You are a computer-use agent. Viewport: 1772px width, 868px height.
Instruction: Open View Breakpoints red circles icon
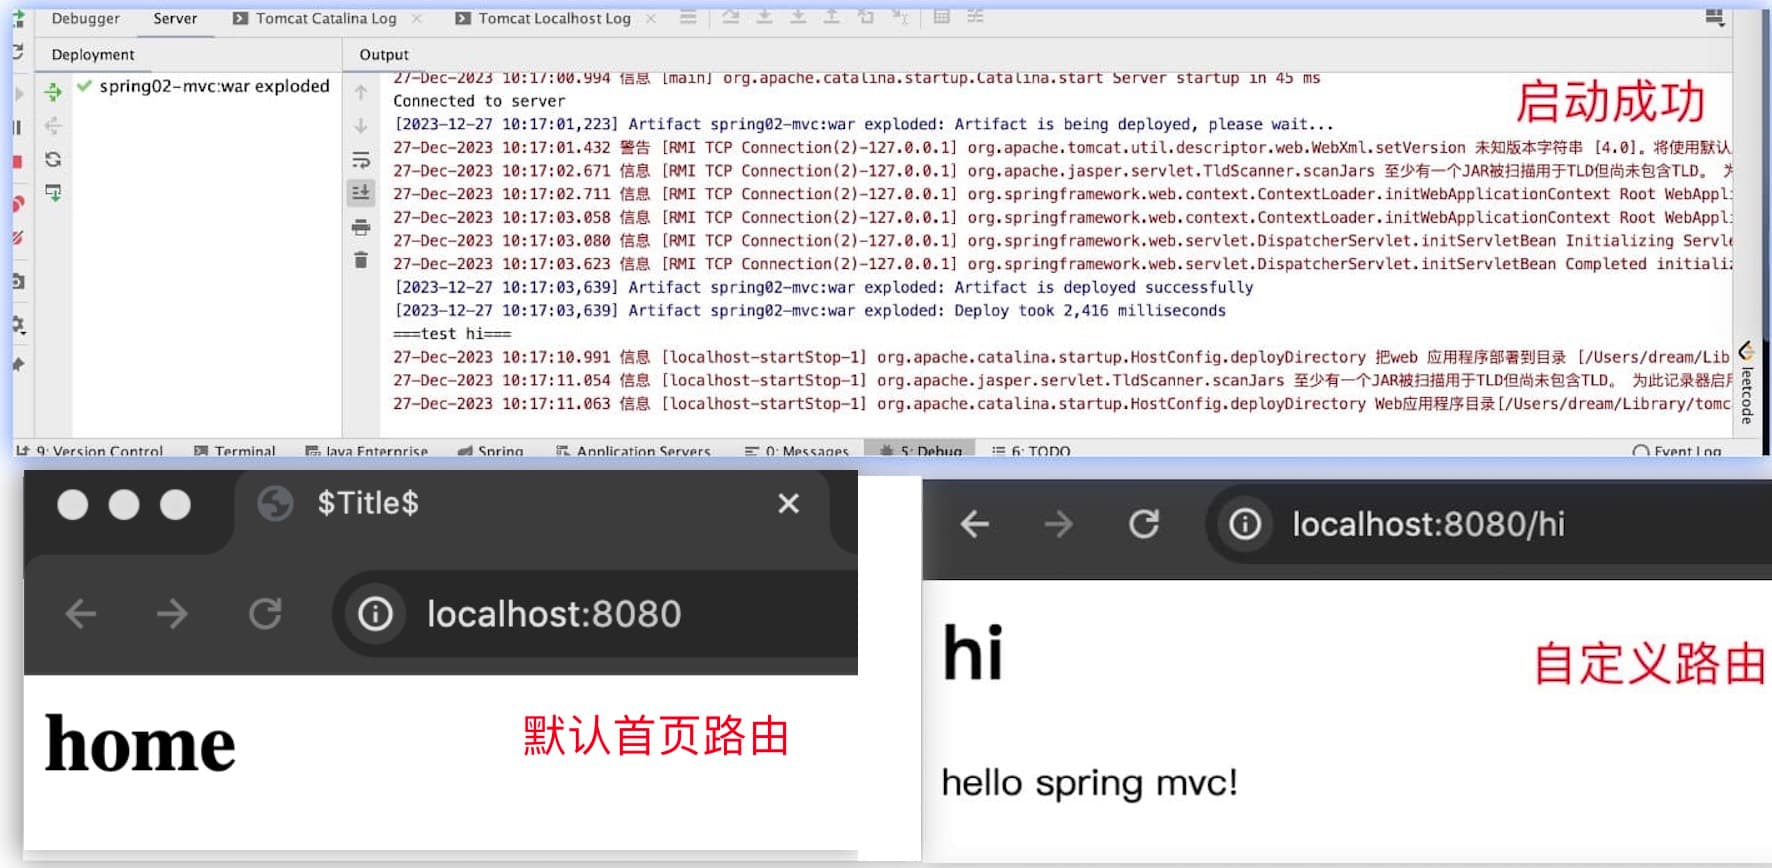pos(18,204)
